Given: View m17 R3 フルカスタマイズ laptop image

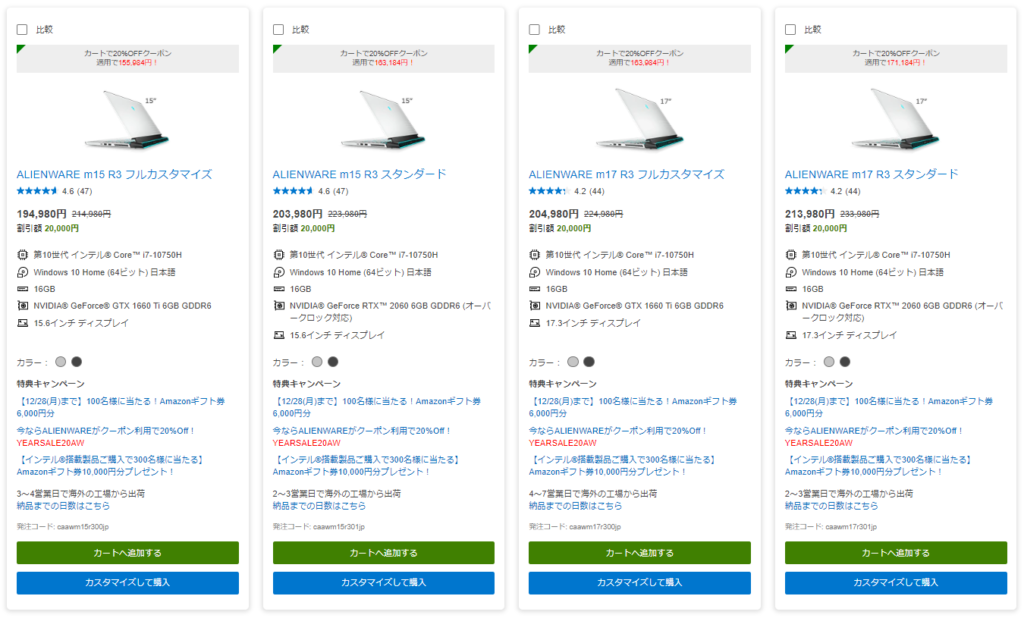Looking at the screenshot, I should coord(639,118).
